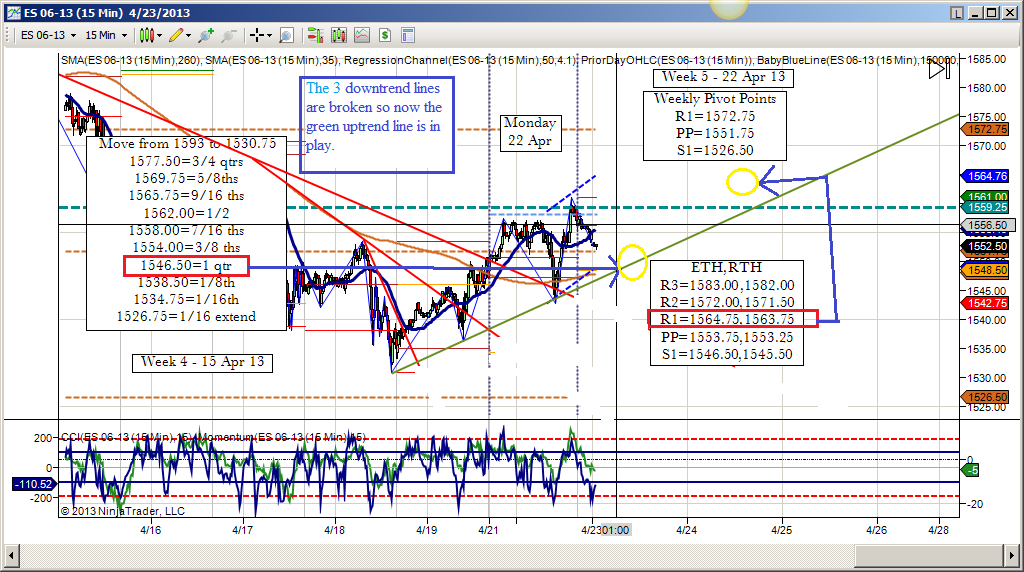Click the orange 1548.50 price marker
This screenshot has height=572, width=1024.
click(985, 270)
